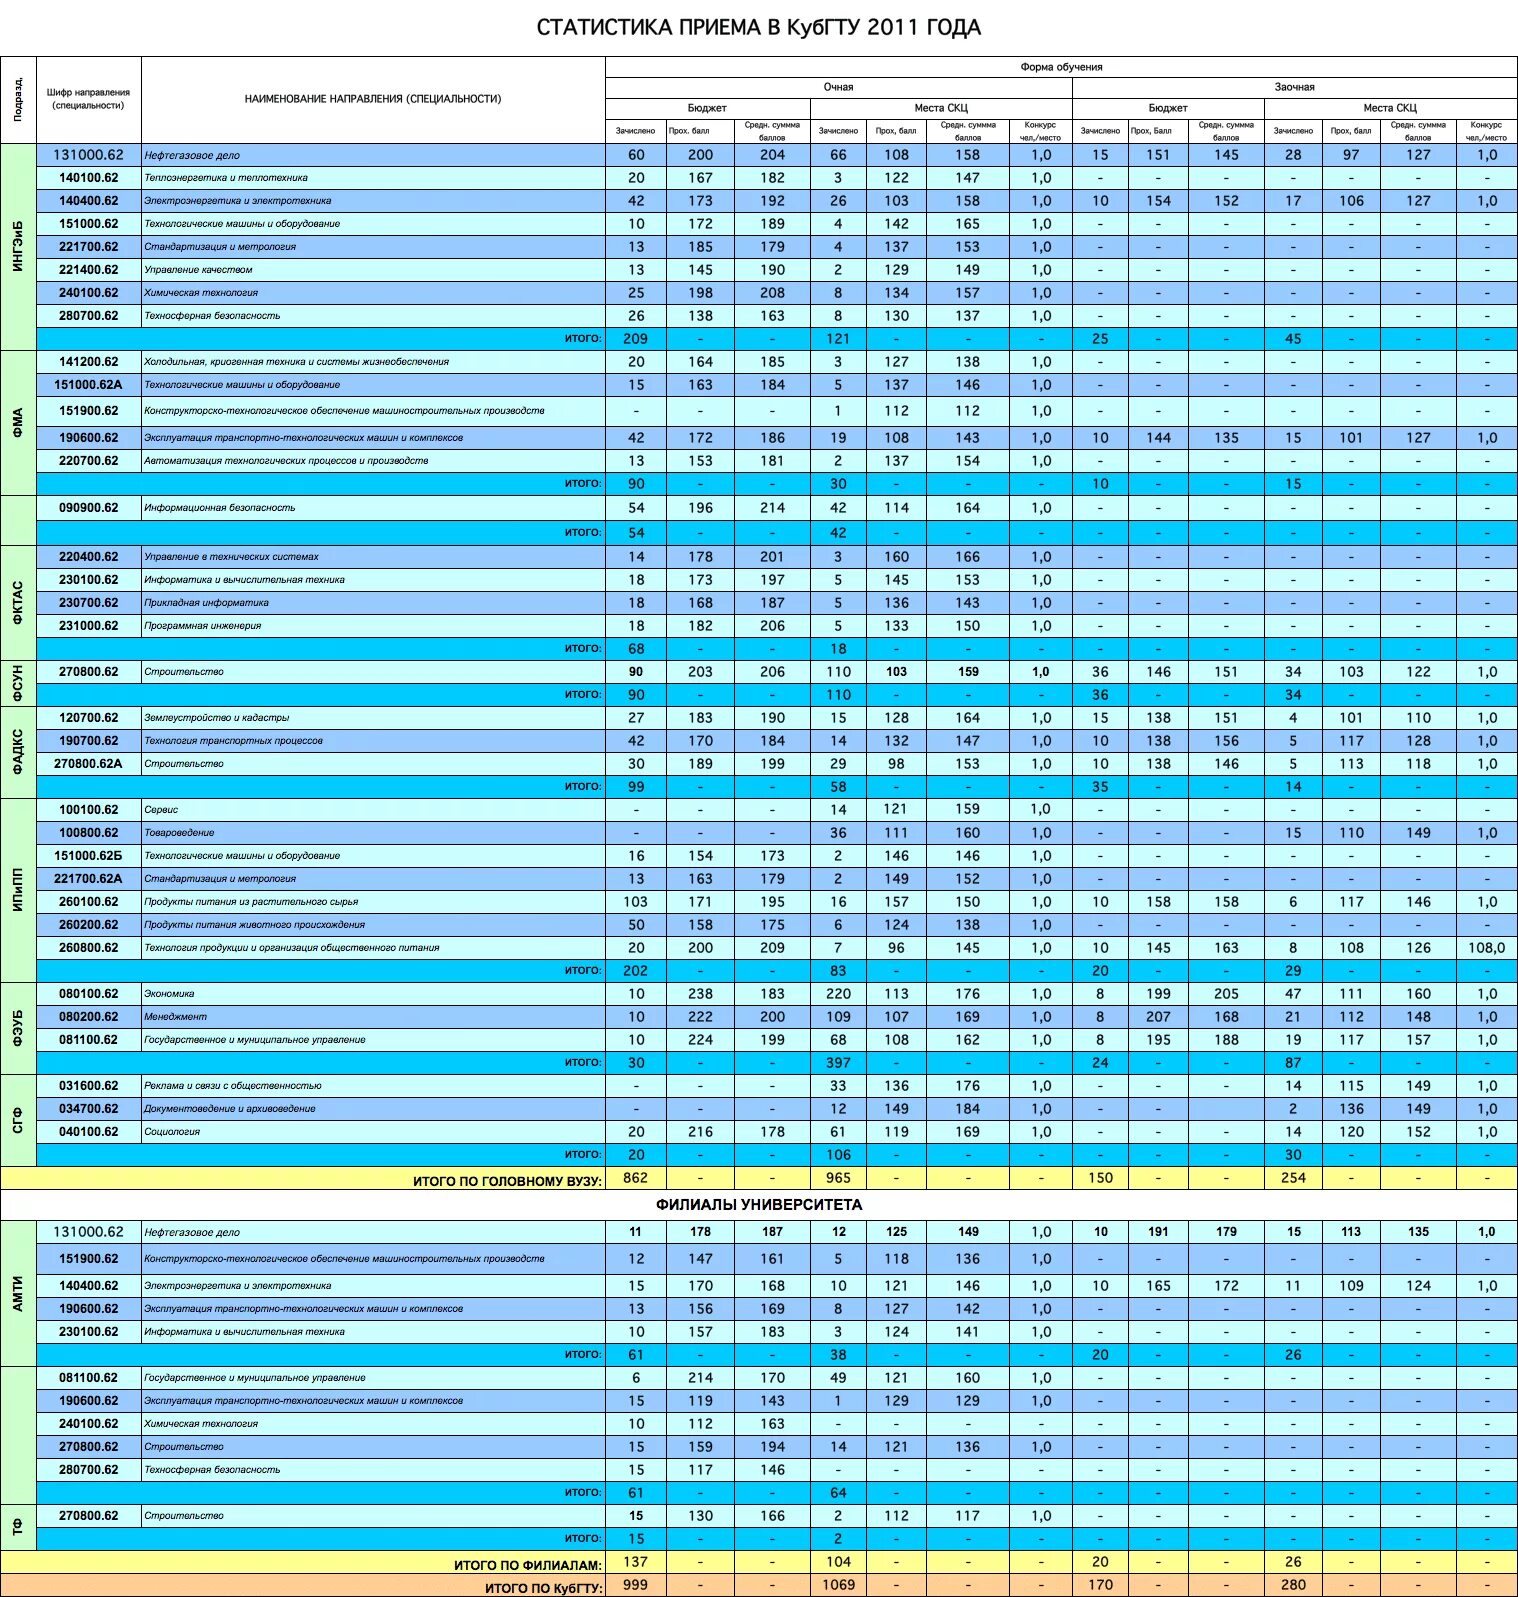Screen dimensions: 1518x1597
Task: Click the grand total '1069'
Action: [x=838, y=1585]
